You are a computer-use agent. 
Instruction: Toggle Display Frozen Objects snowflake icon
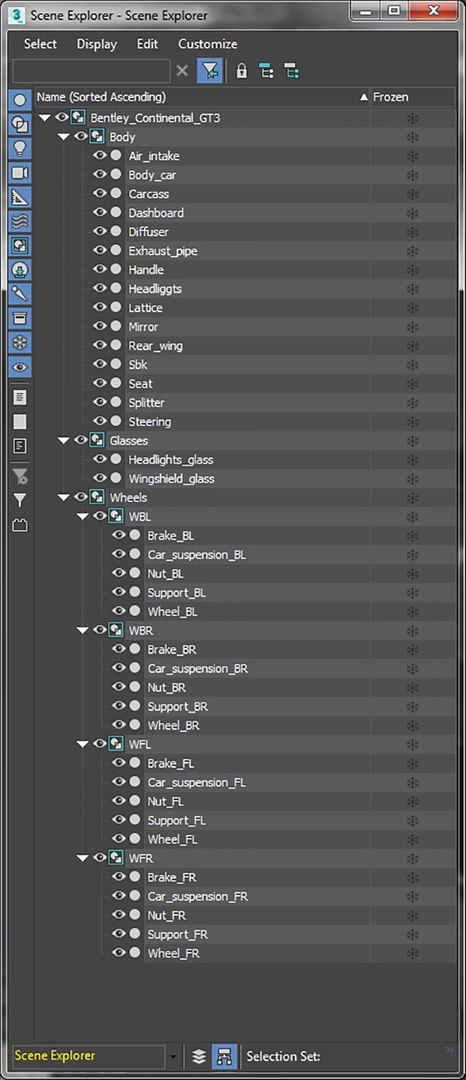pos(20,342)
